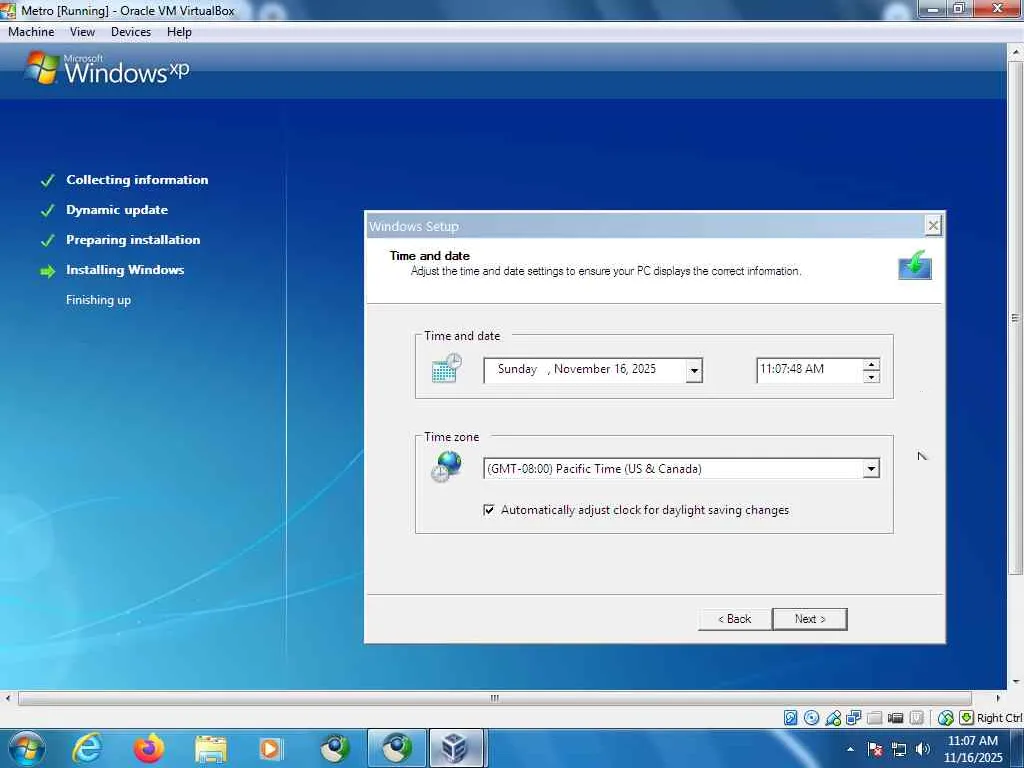Close the Windows Setup dialog

[x=933, y=225]
